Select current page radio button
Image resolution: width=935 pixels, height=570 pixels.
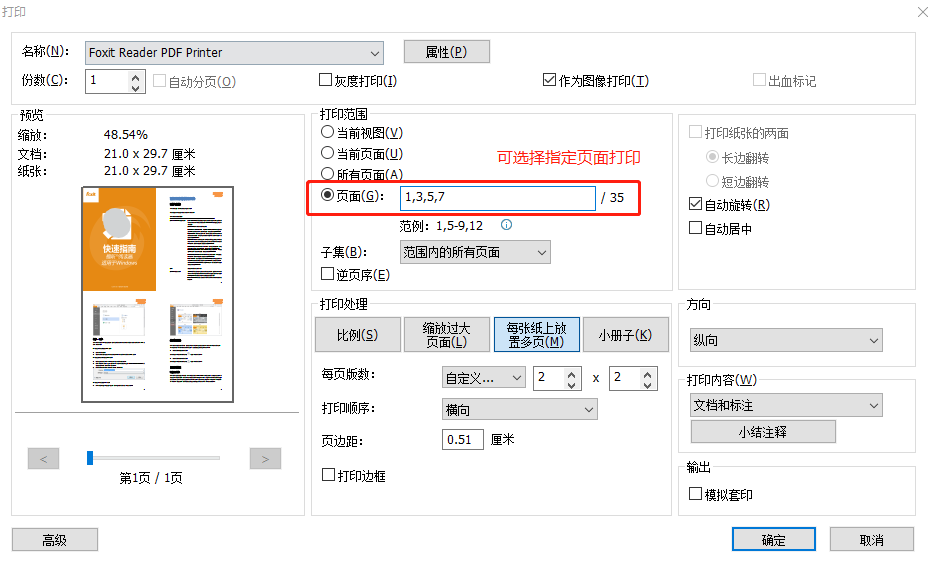[x=327, y=153]
